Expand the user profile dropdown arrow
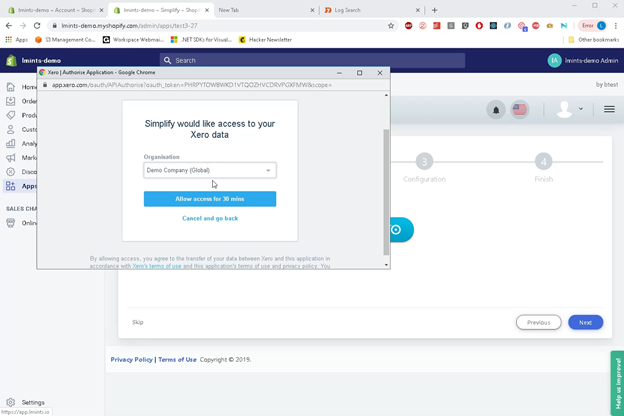The height and width of the screenshot is (416, 624). 581,109
